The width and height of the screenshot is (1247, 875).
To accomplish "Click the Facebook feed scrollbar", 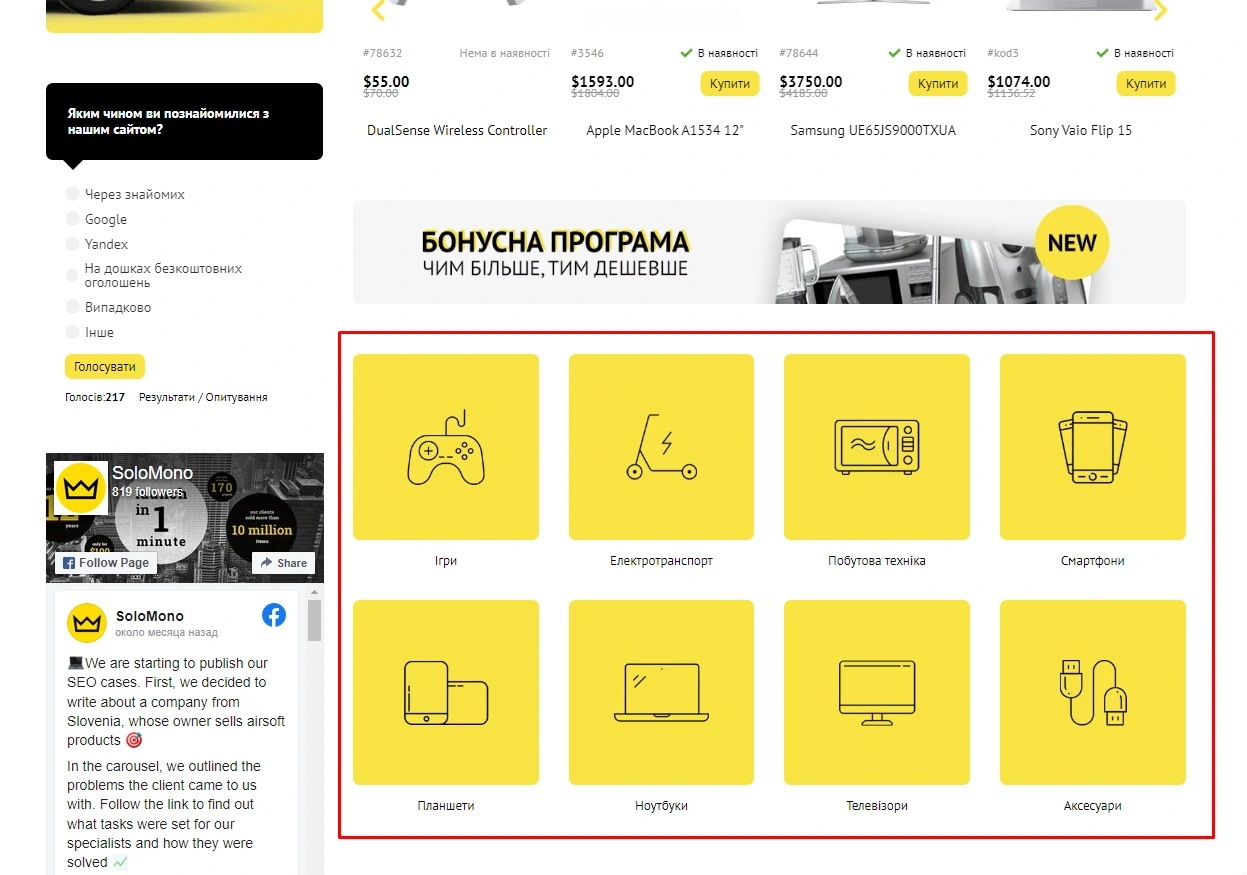I will pos(314,700).
